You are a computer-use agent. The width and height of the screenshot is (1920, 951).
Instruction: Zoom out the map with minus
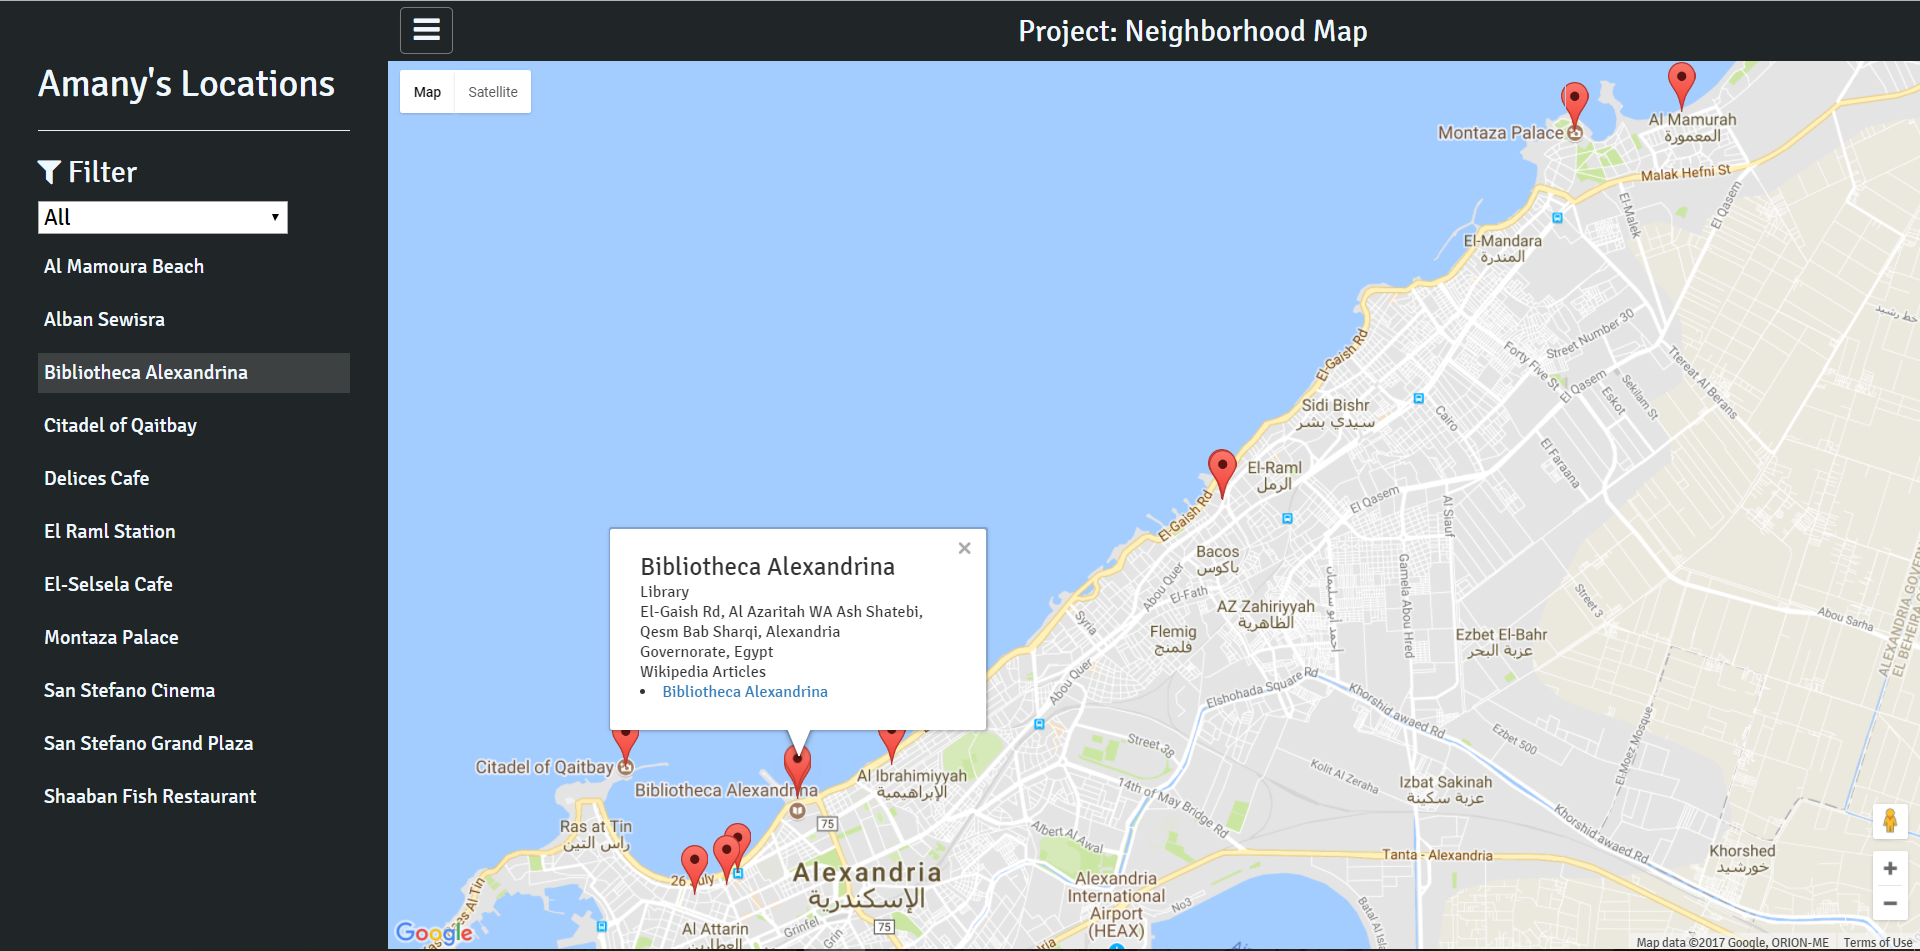coord(1890,903)
